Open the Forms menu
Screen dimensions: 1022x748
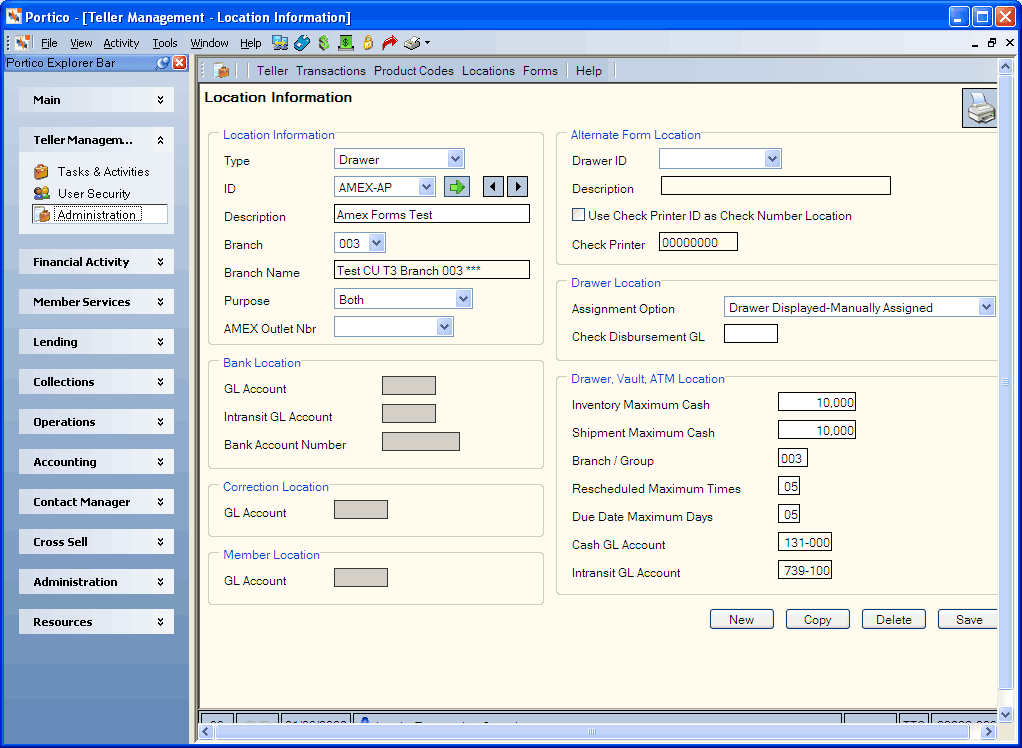(540, 70)
